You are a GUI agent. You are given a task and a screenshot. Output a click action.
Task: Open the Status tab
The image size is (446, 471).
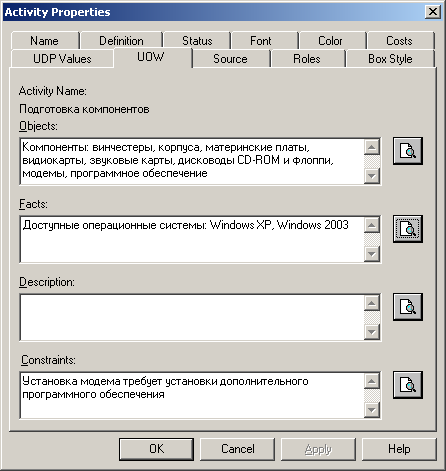[x=197, y=41]
